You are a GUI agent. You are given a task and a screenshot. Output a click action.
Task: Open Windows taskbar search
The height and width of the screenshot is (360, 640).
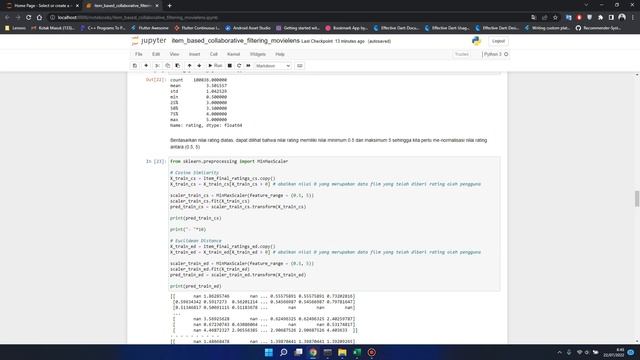(284, 352)
